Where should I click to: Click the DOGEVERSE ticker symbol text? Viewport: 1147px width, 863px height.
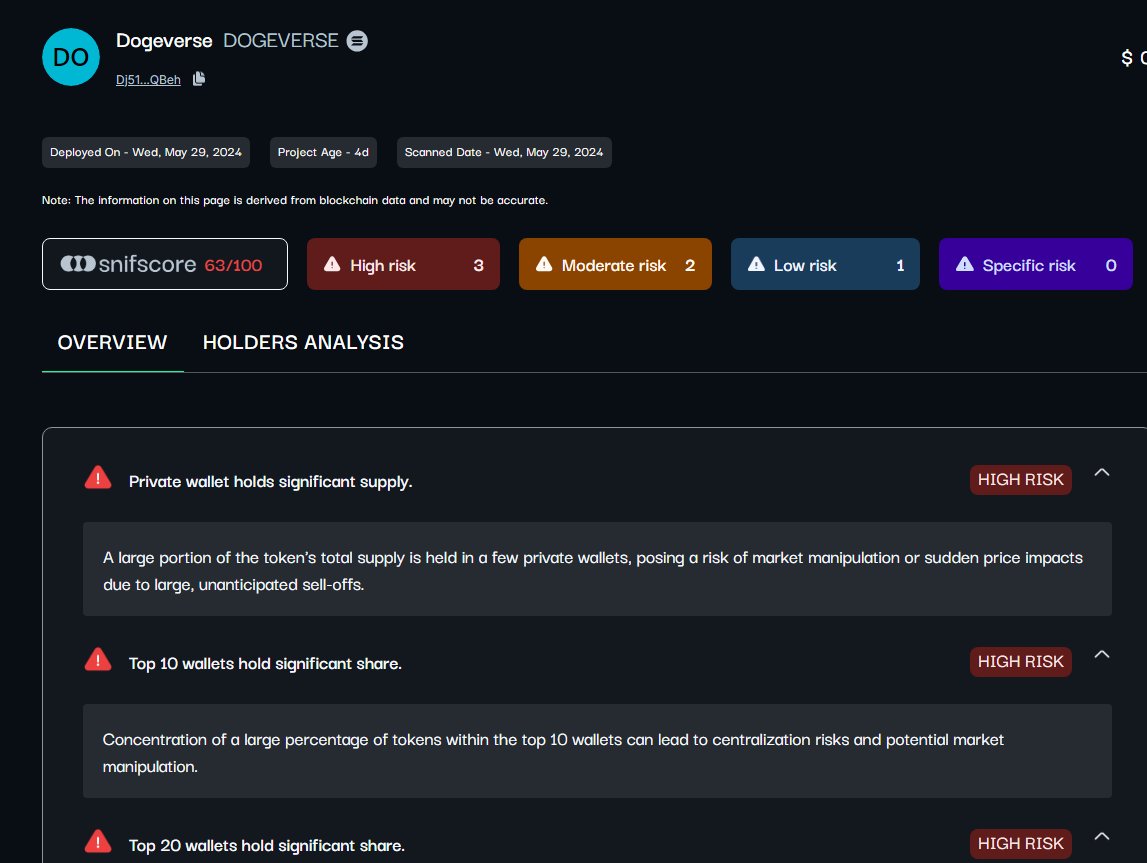point(281,41)
